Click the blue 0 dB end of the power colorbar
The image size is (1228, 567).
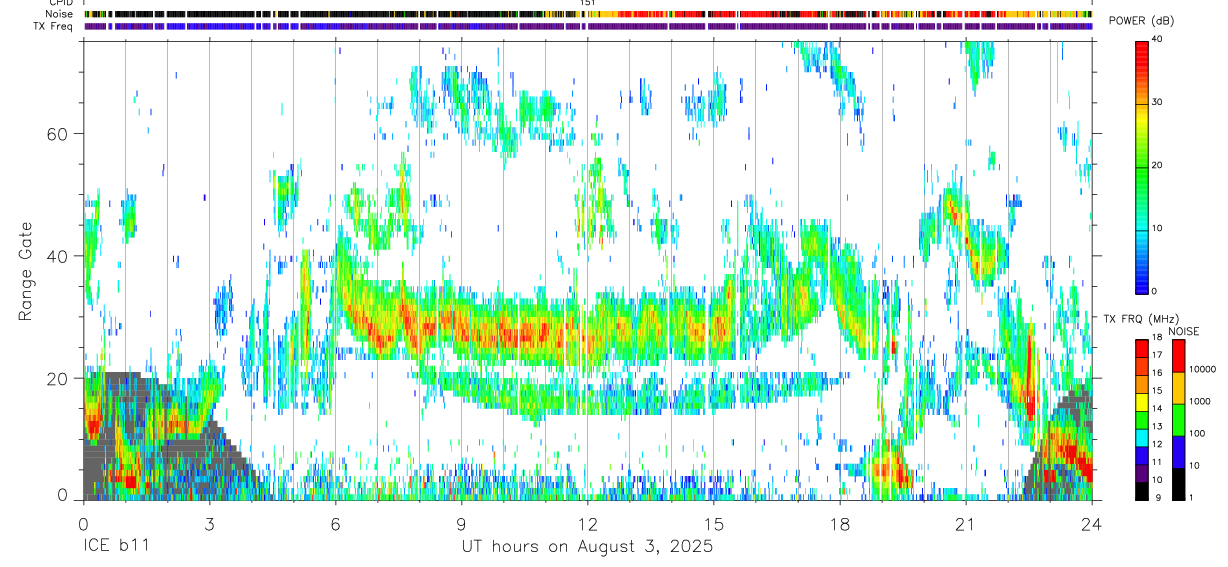click(1143, 288)
